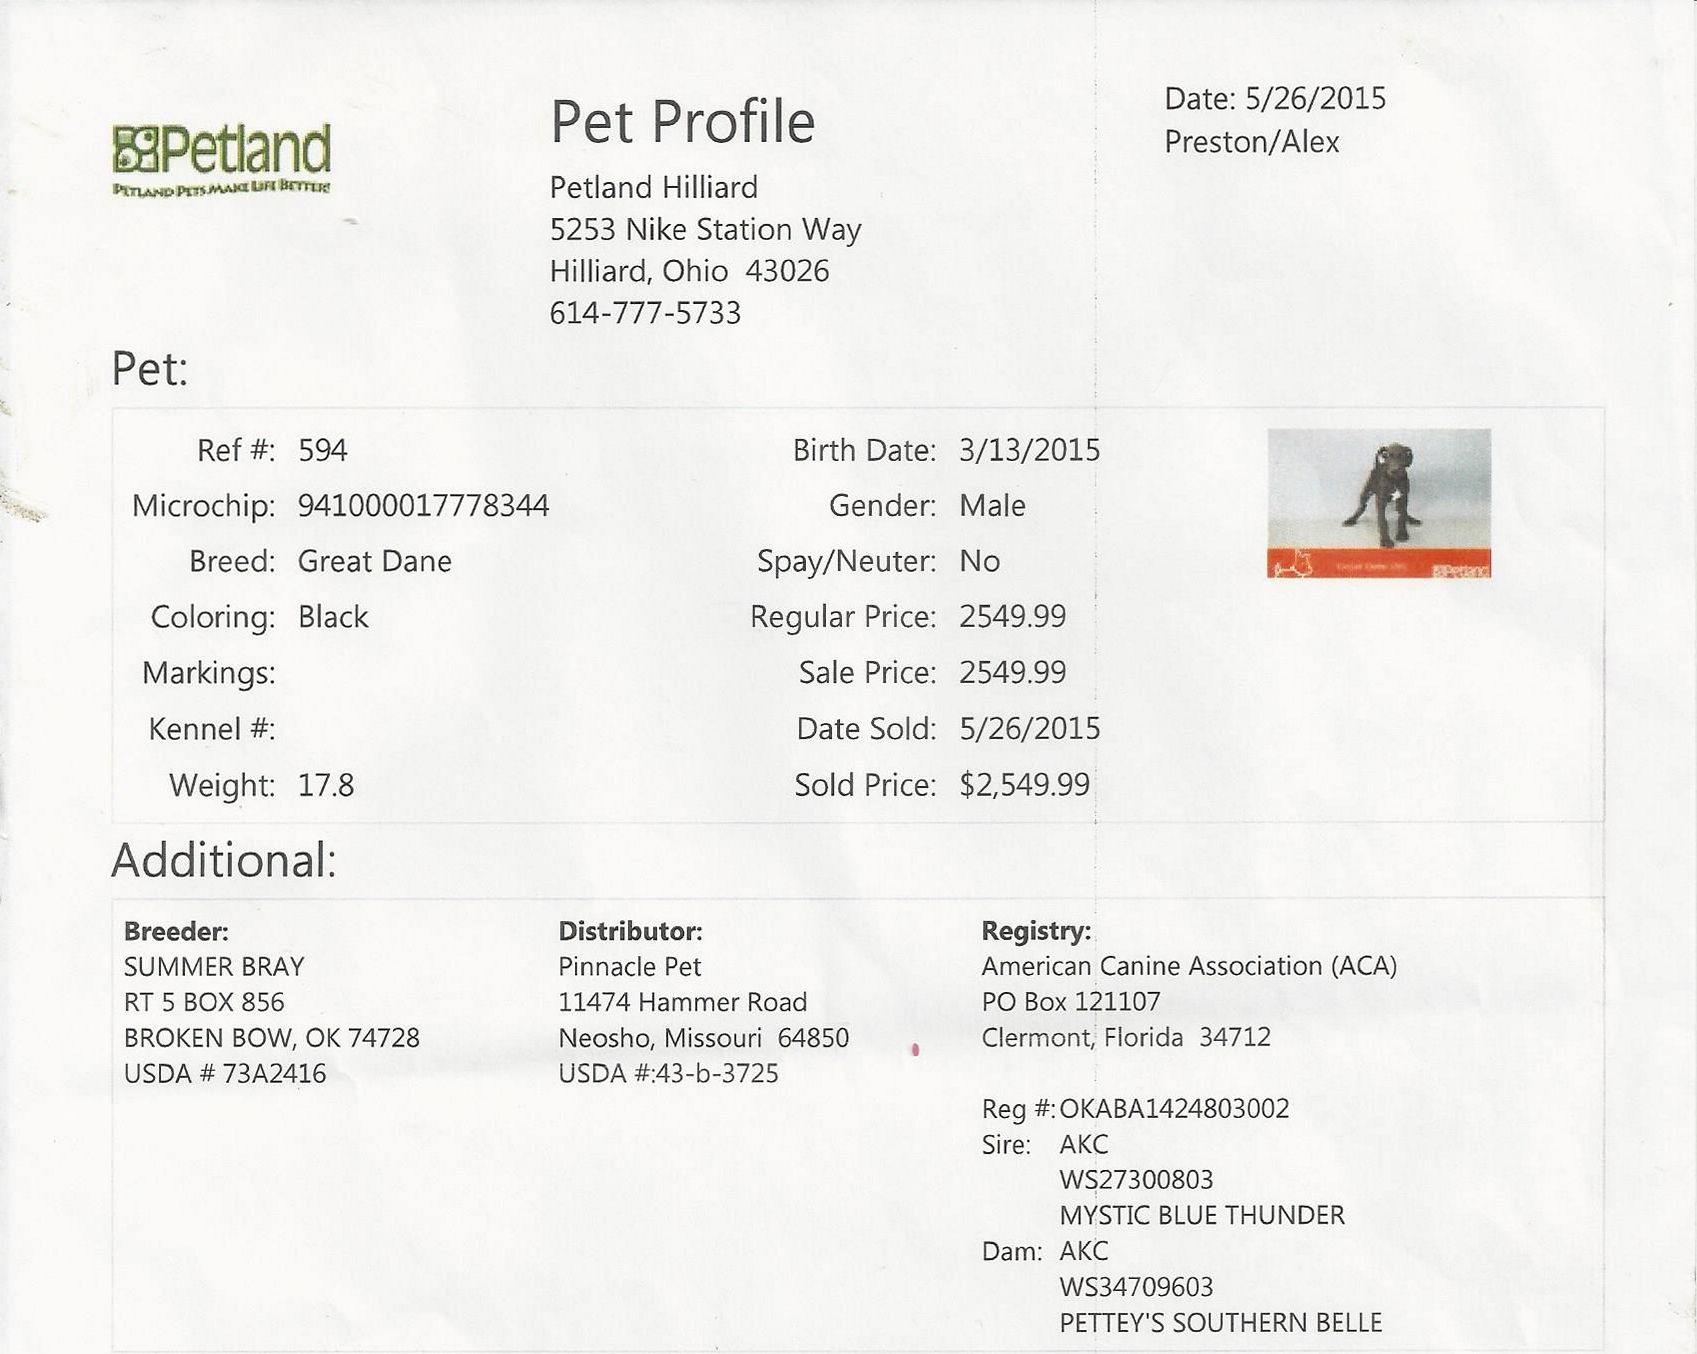Image resolution: width=1697 pixels, height=1354 pixels.
Task: Click birth date value '3/13/2015'
Action: coord(1030,450)
